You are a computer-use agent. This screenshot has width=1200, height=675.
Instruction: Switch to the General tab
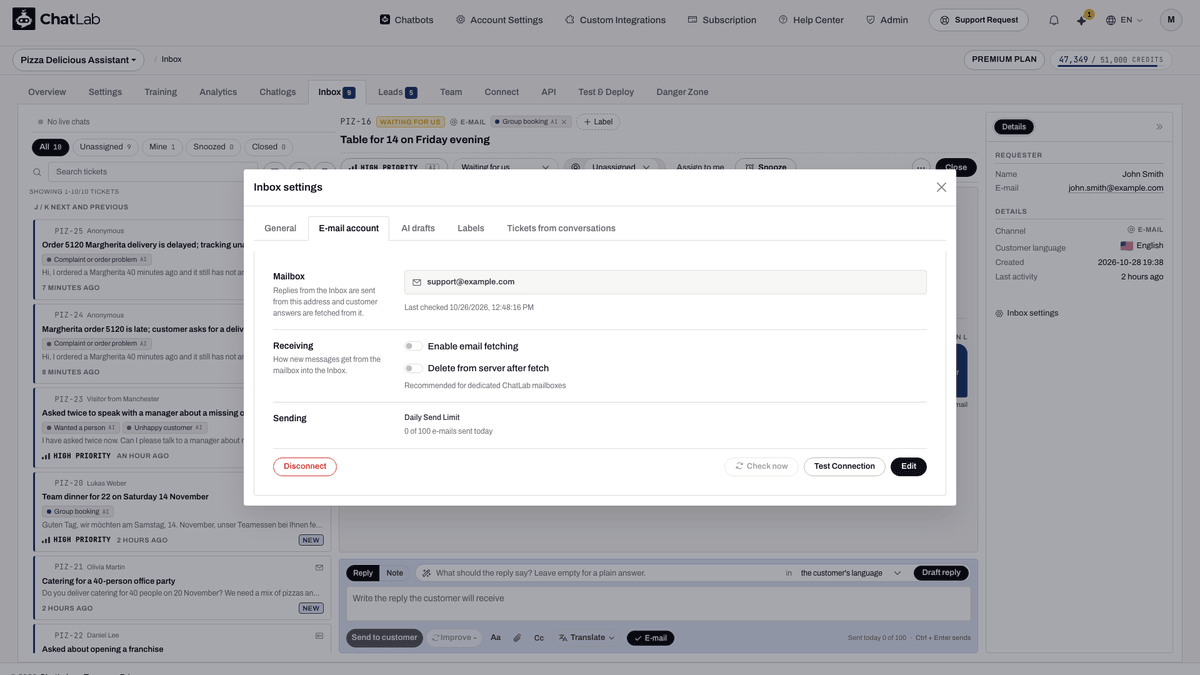click(280, 228)
